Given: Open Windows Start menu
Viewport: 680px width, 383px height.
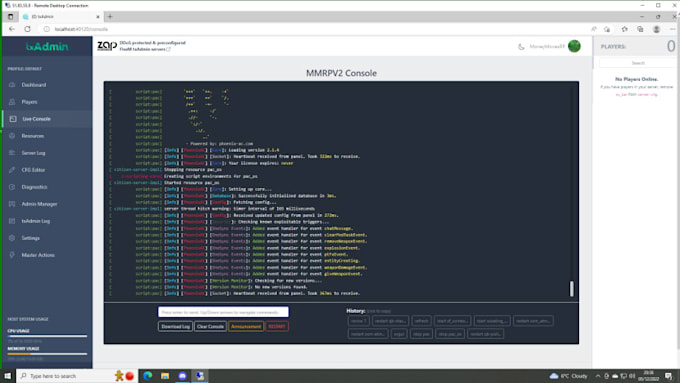Looking at the screenshot, I should [8, 376].
